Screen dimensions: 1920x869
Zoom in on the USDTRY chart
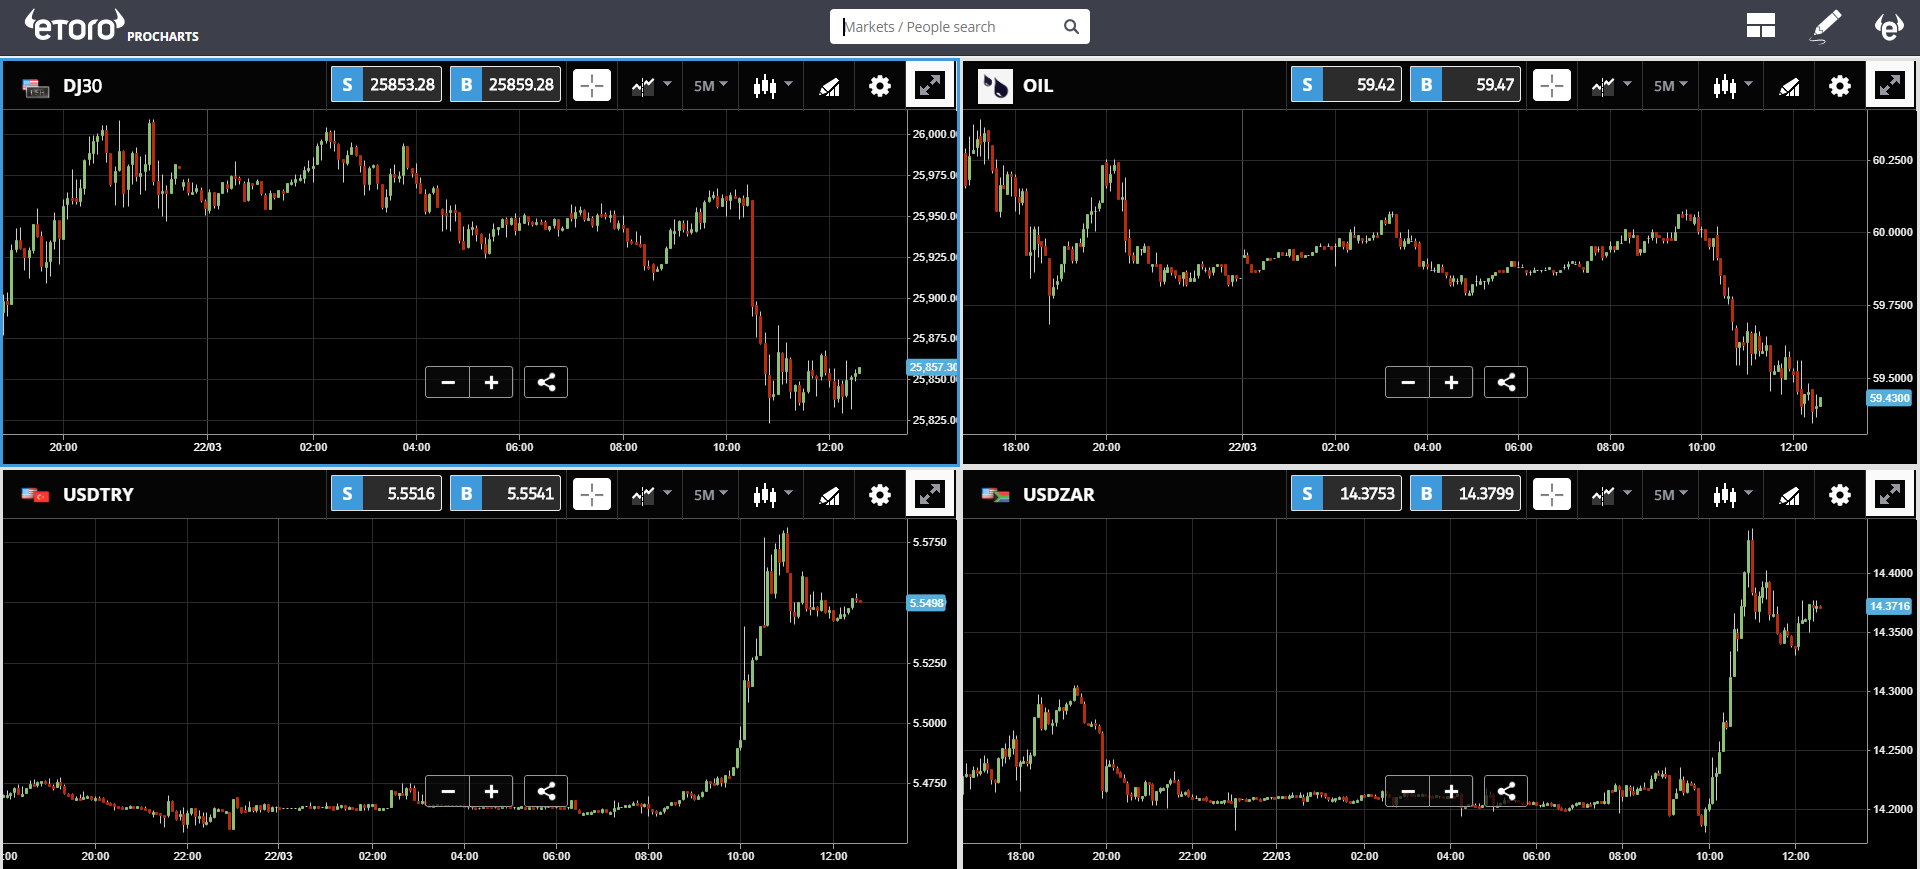coord(491,791)
